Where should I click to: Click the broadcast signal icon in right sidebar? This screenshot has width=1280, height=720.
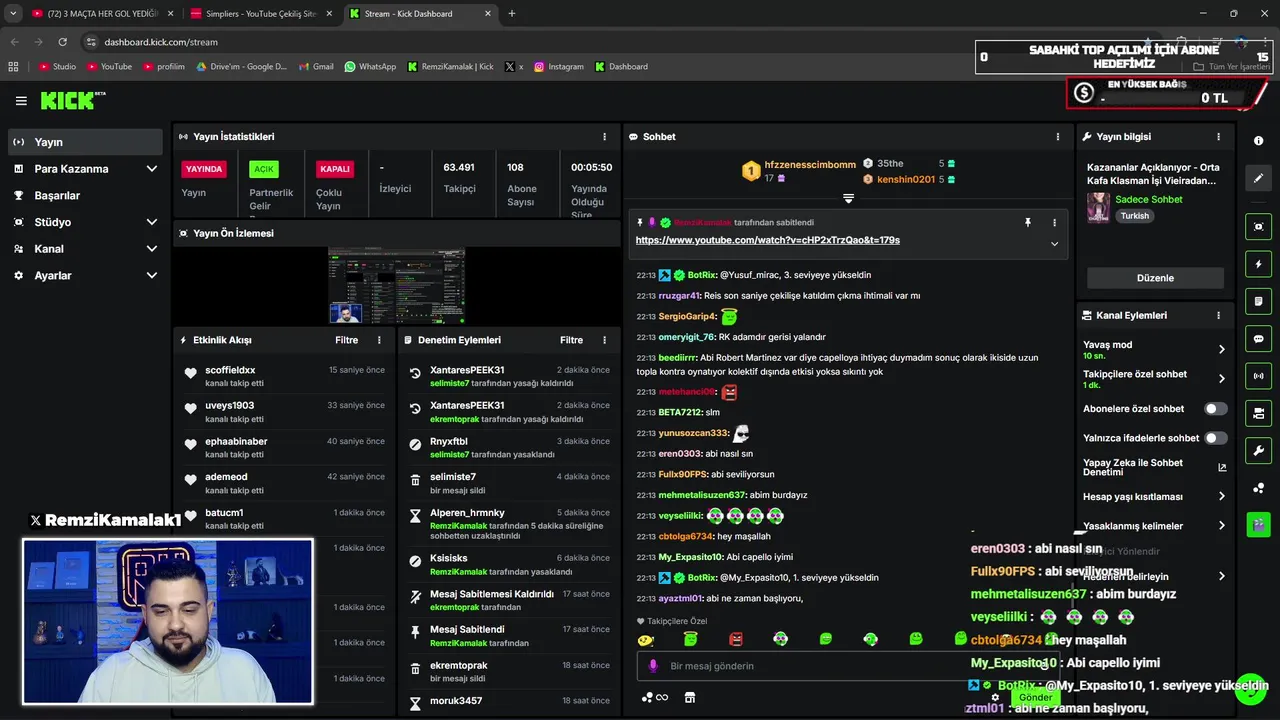[x=1259, y=376]
